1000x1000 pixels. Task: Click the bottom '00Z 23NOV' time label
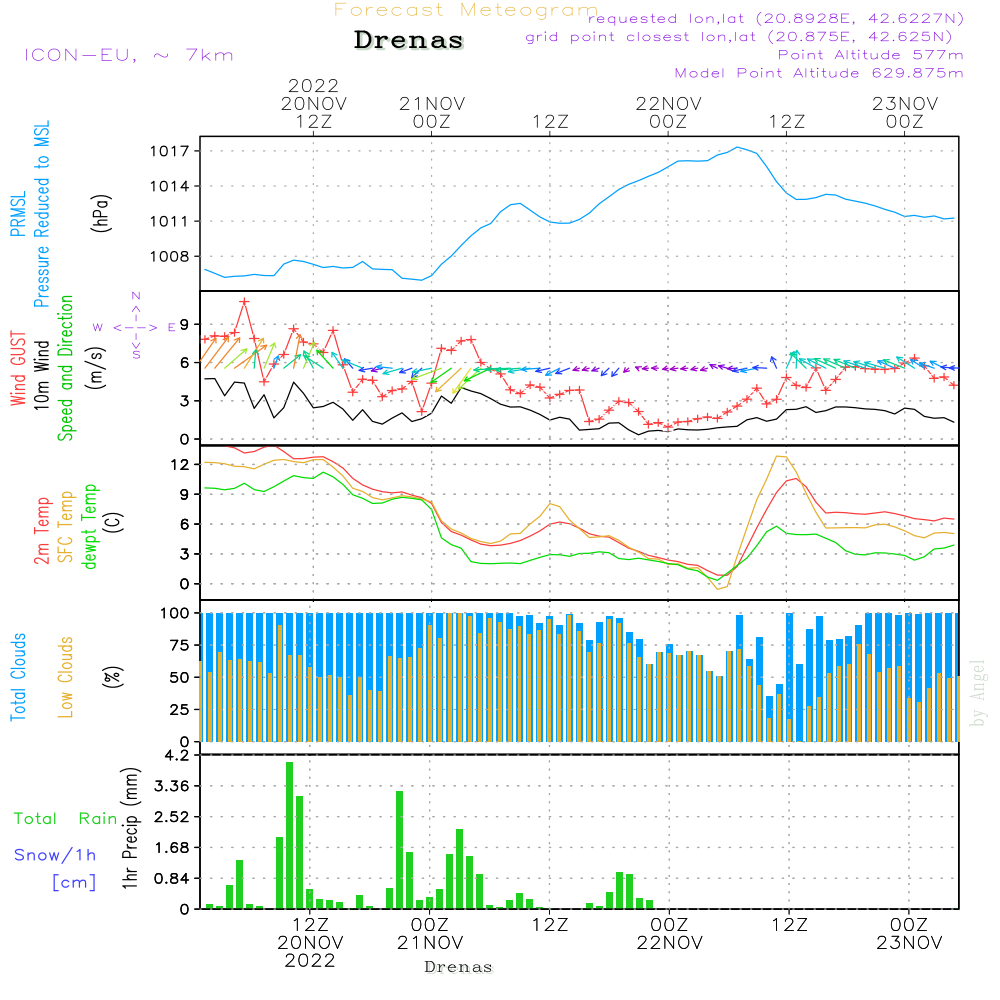909,934
